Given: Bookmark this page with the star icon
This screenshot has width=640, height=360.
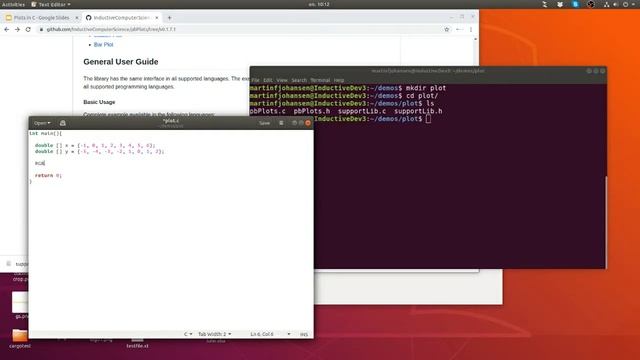Looking at the screenshot, I should [447, 29].
